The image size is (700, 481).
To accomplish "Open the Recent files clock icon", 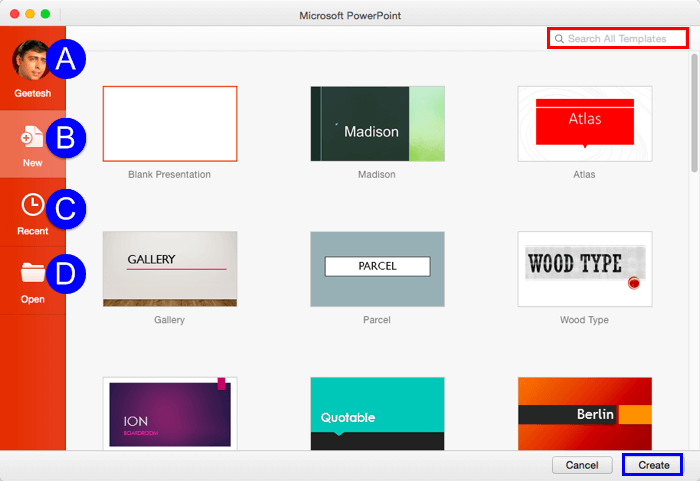I will click(x=32, y=205).
